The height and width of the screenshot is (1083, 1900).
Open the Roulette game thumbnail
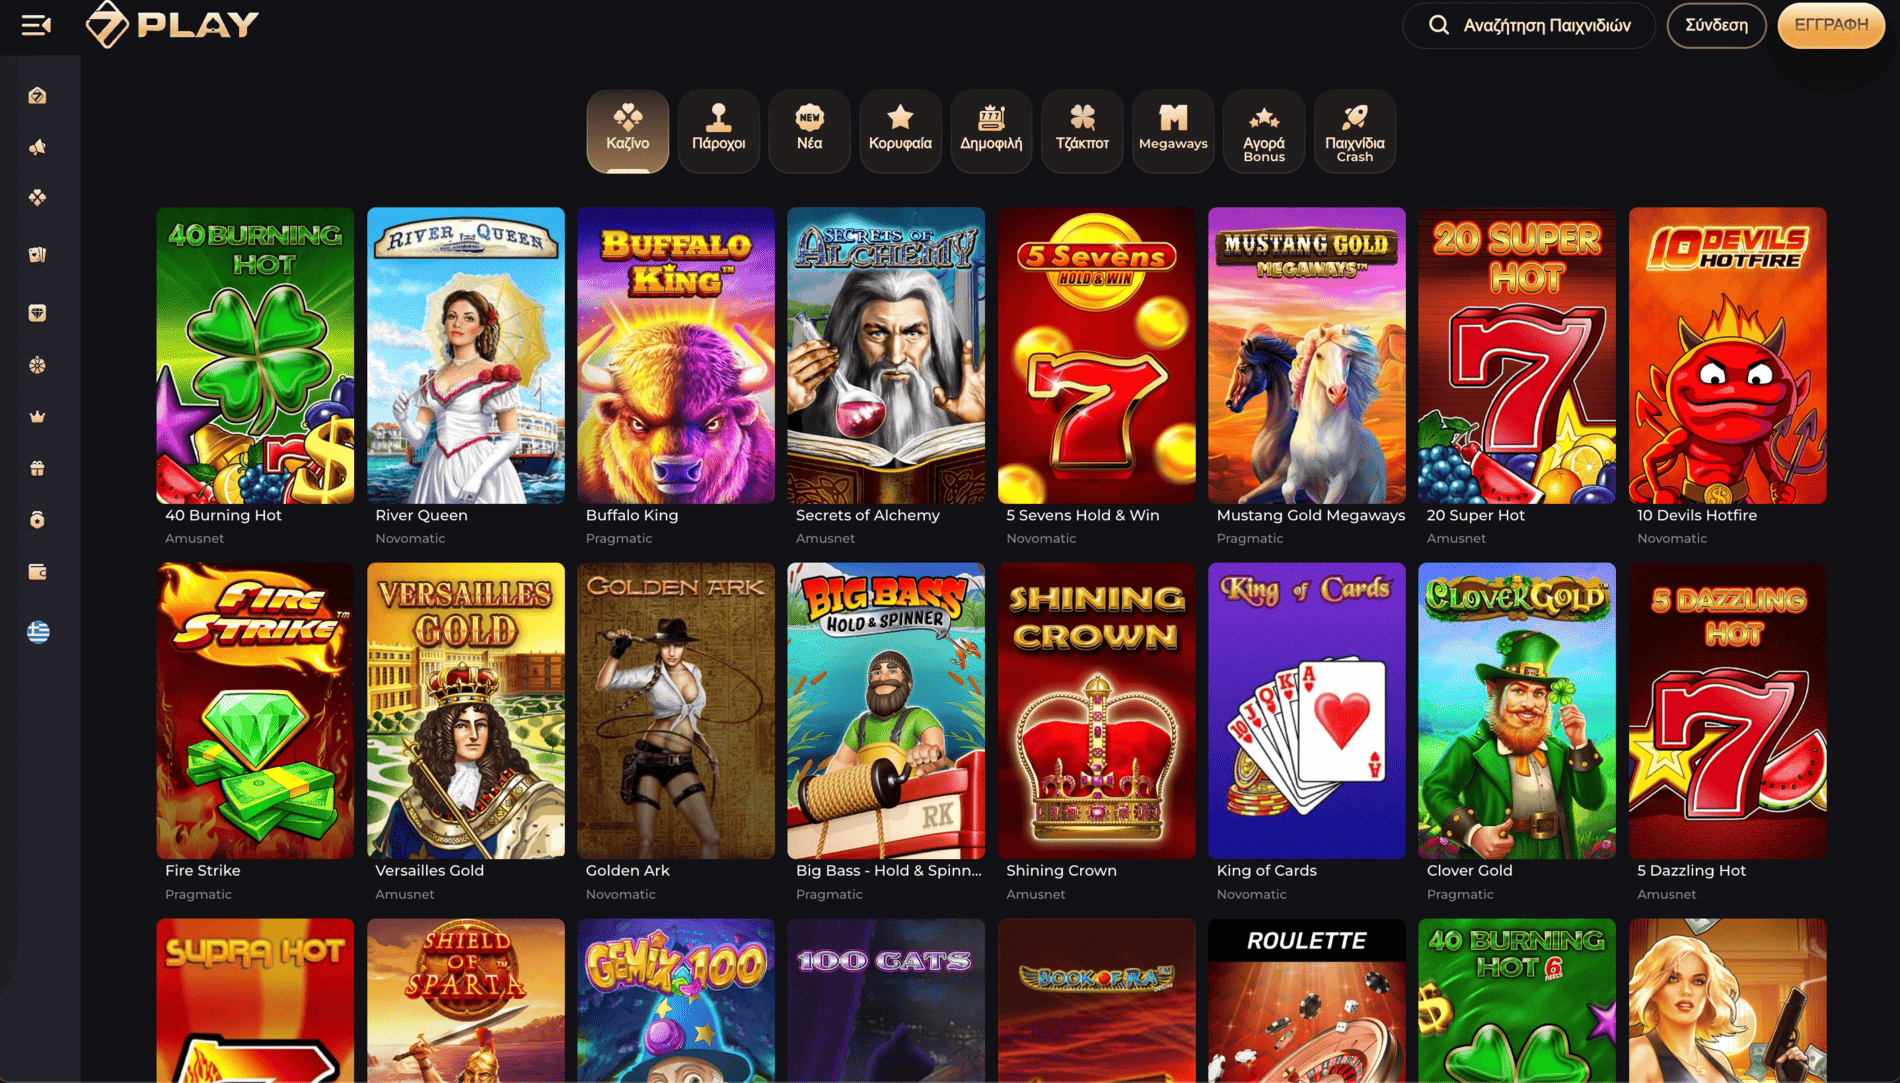tap(1307, 1000)
